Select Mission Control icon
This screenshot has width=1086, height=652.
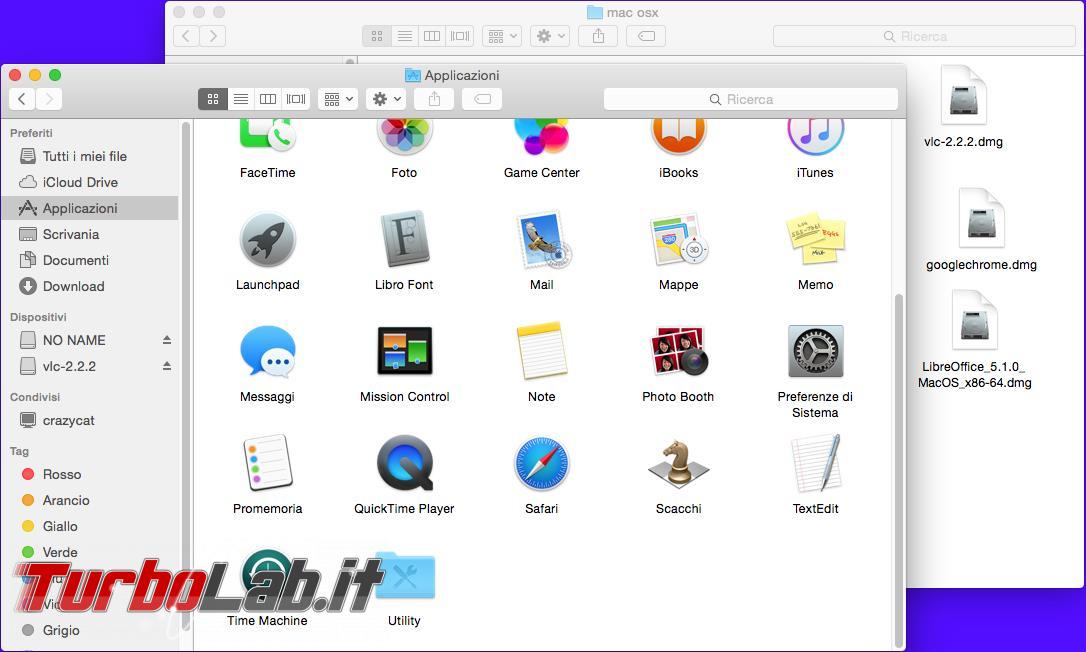(404, 351)
